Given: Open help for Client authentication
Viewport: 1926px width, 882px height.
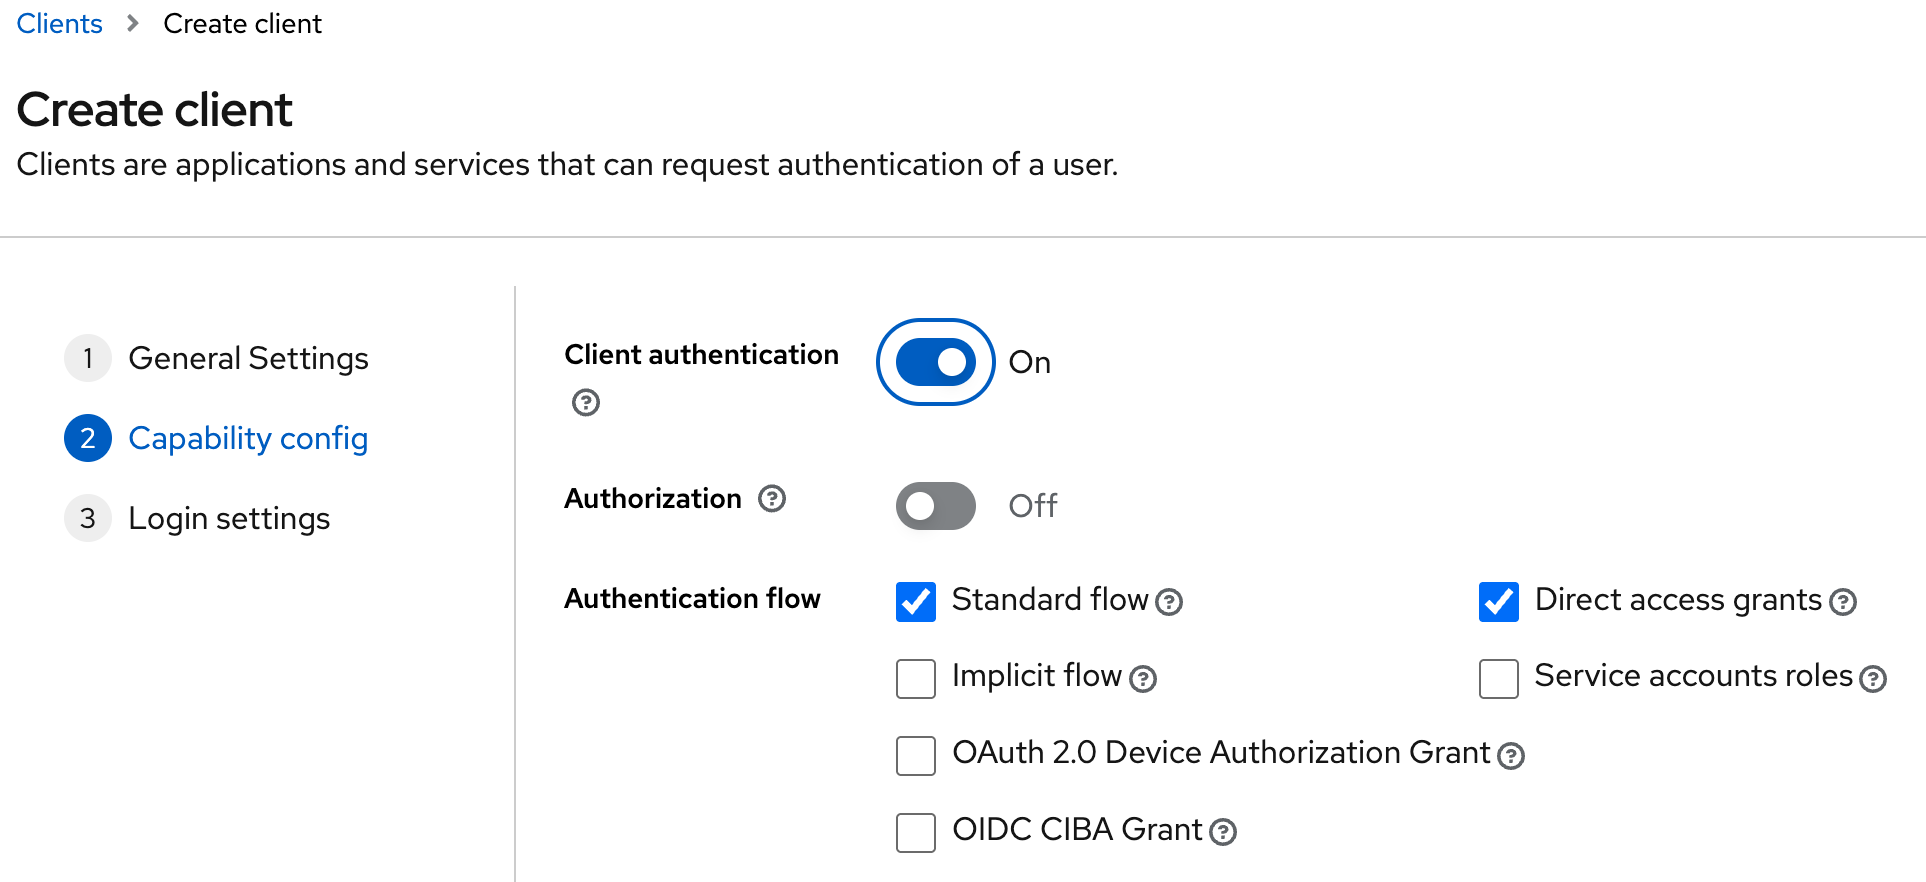Looking at the screenshot, I should (x=585, y=403).
